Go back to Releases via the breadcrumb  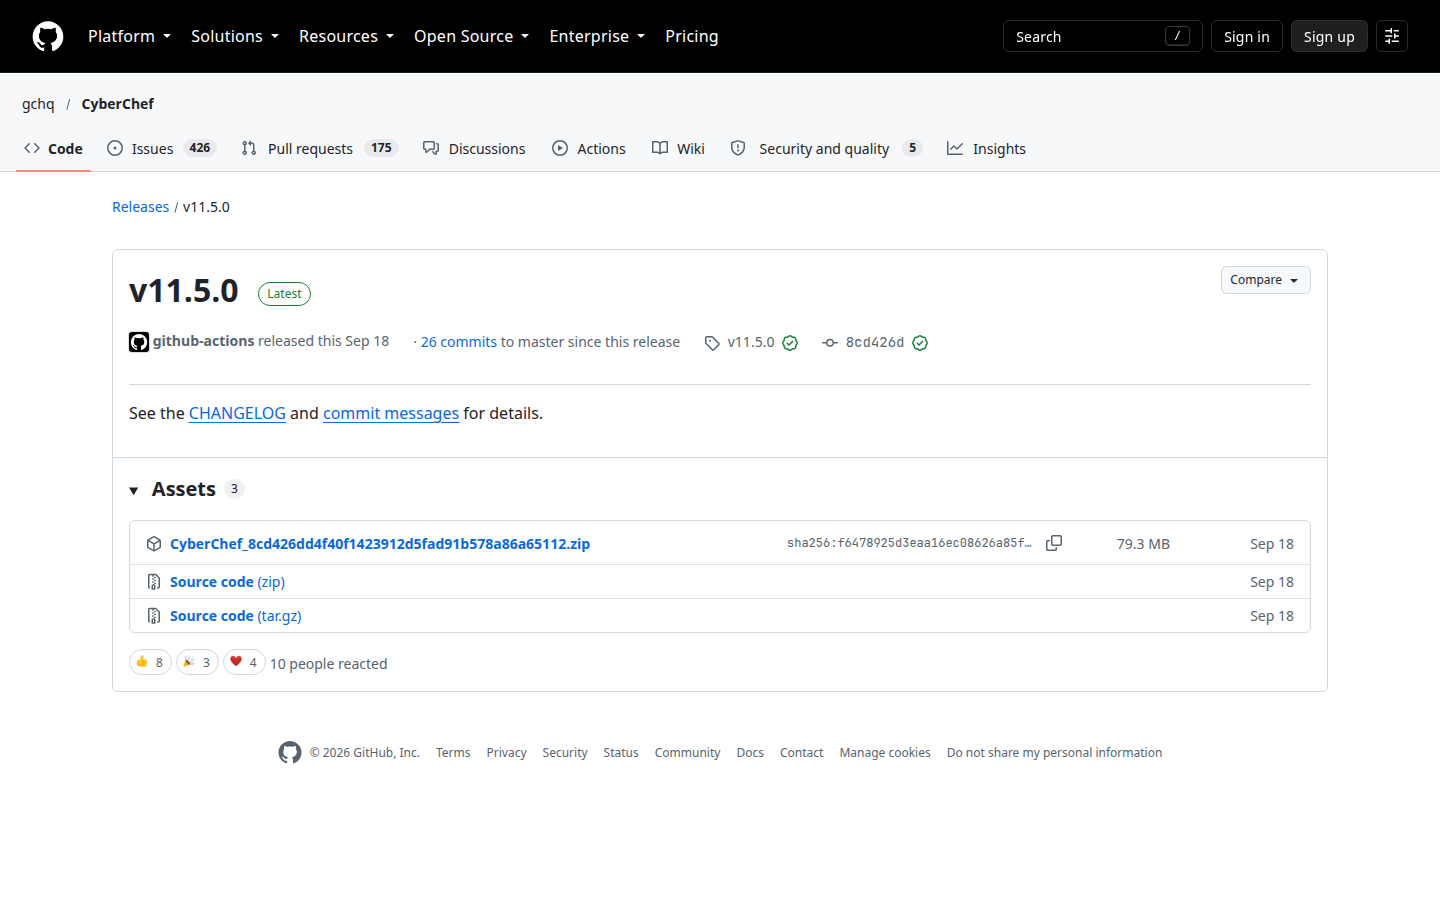(141, 207)
